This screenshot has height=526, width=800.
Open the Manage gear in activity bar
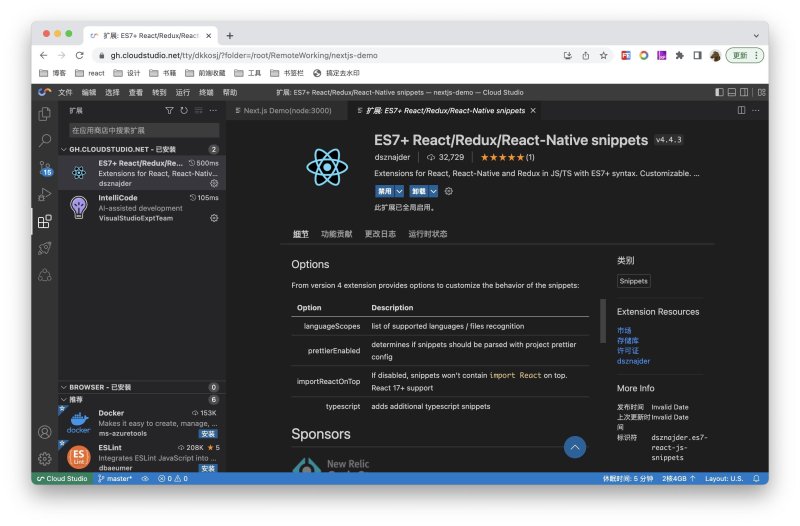[x=45, y=459]
